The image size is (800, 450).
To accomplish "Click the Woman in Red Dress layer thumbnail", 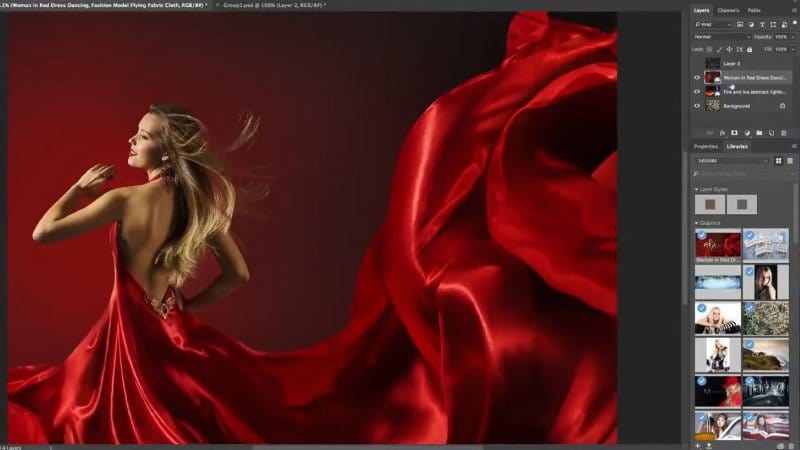I will coord(712,78).
